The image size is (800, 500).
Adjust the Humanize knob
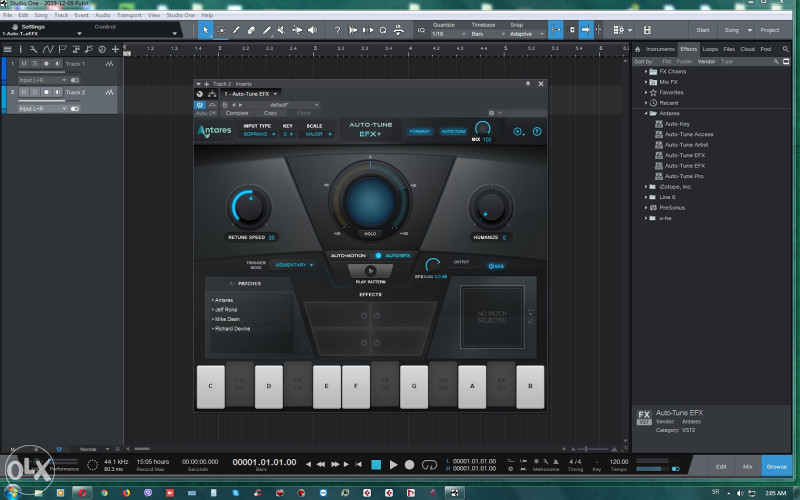tap(491, 208)
